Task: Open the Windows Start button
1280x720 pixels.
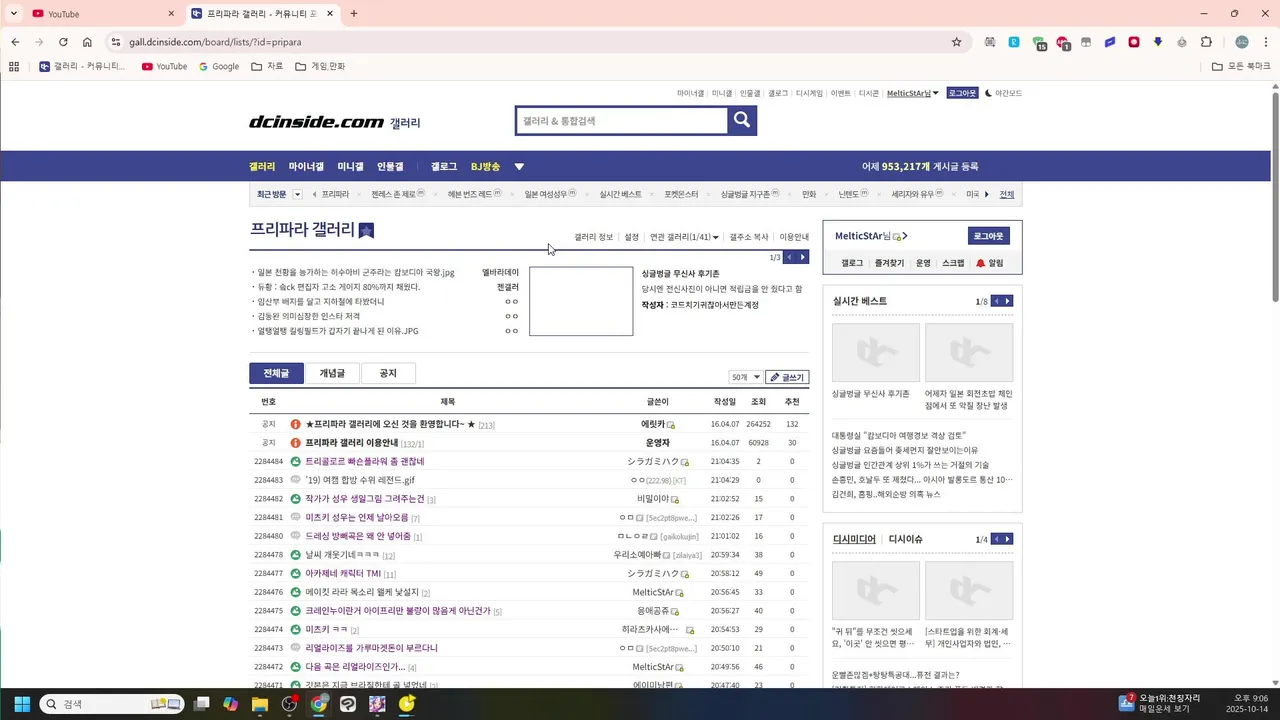Action: (22, 704)
